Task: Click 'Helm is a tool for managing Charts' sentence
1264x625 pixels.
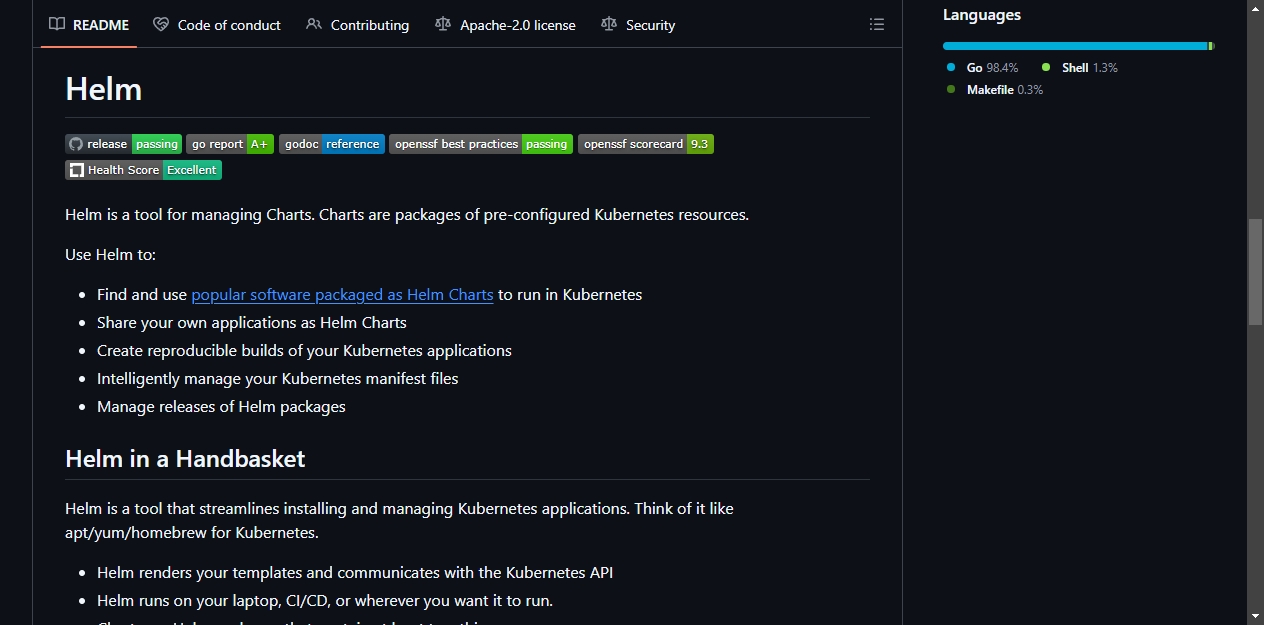Action: 407,214
